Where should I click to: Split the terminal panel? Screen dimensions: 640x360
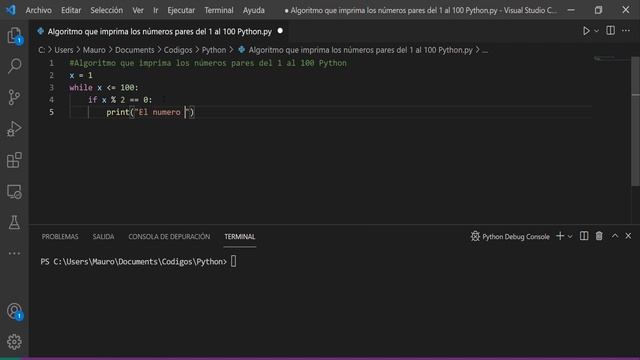[x=584, y=236]
